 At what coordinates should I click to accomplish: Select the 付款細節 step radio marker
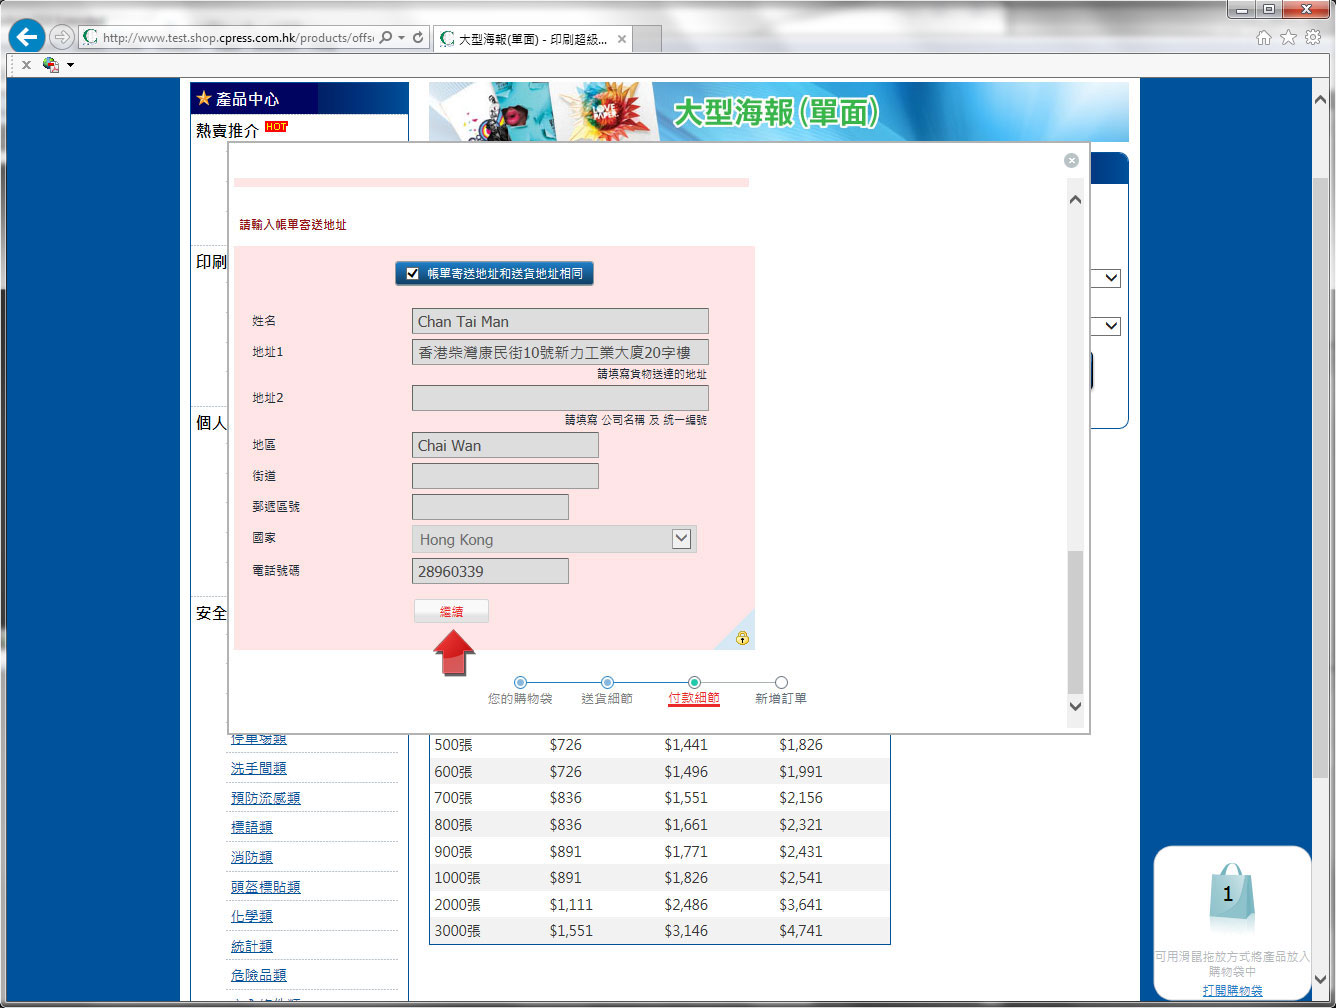(x=694, y=683)
